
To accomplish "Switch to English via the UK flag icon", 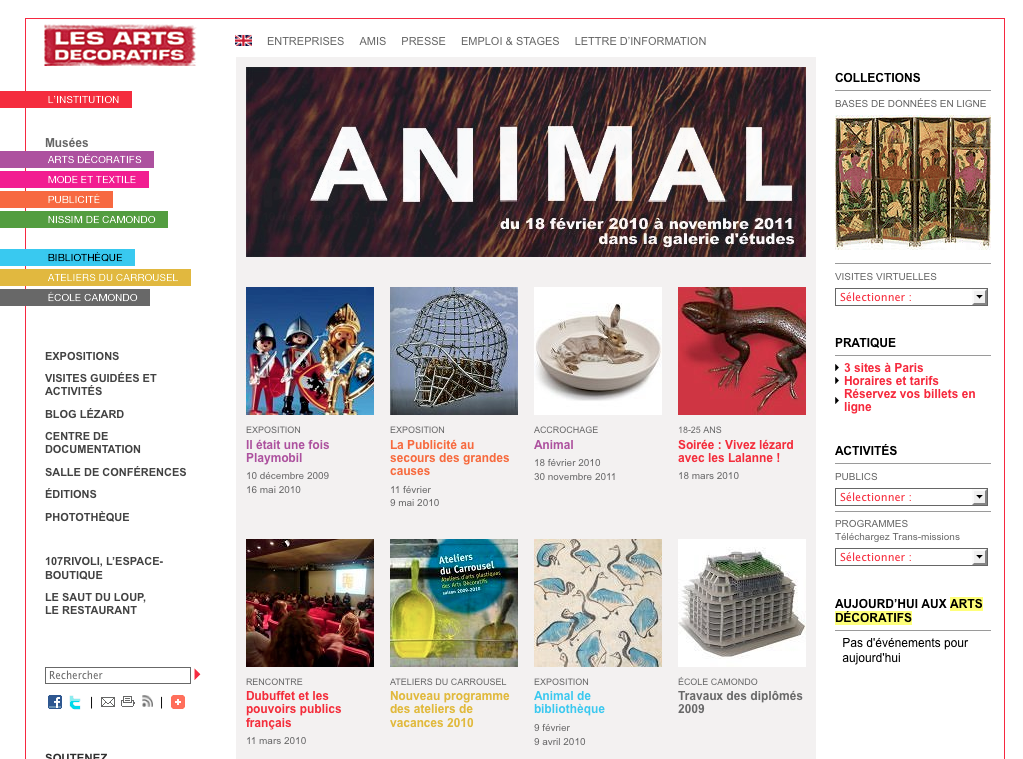I will (242, 41).
